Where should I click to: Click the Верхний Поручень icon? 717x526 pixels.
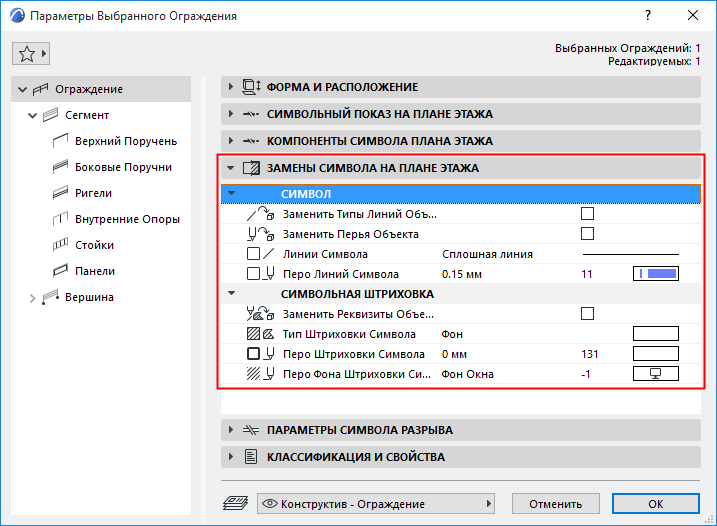point(60,141)
